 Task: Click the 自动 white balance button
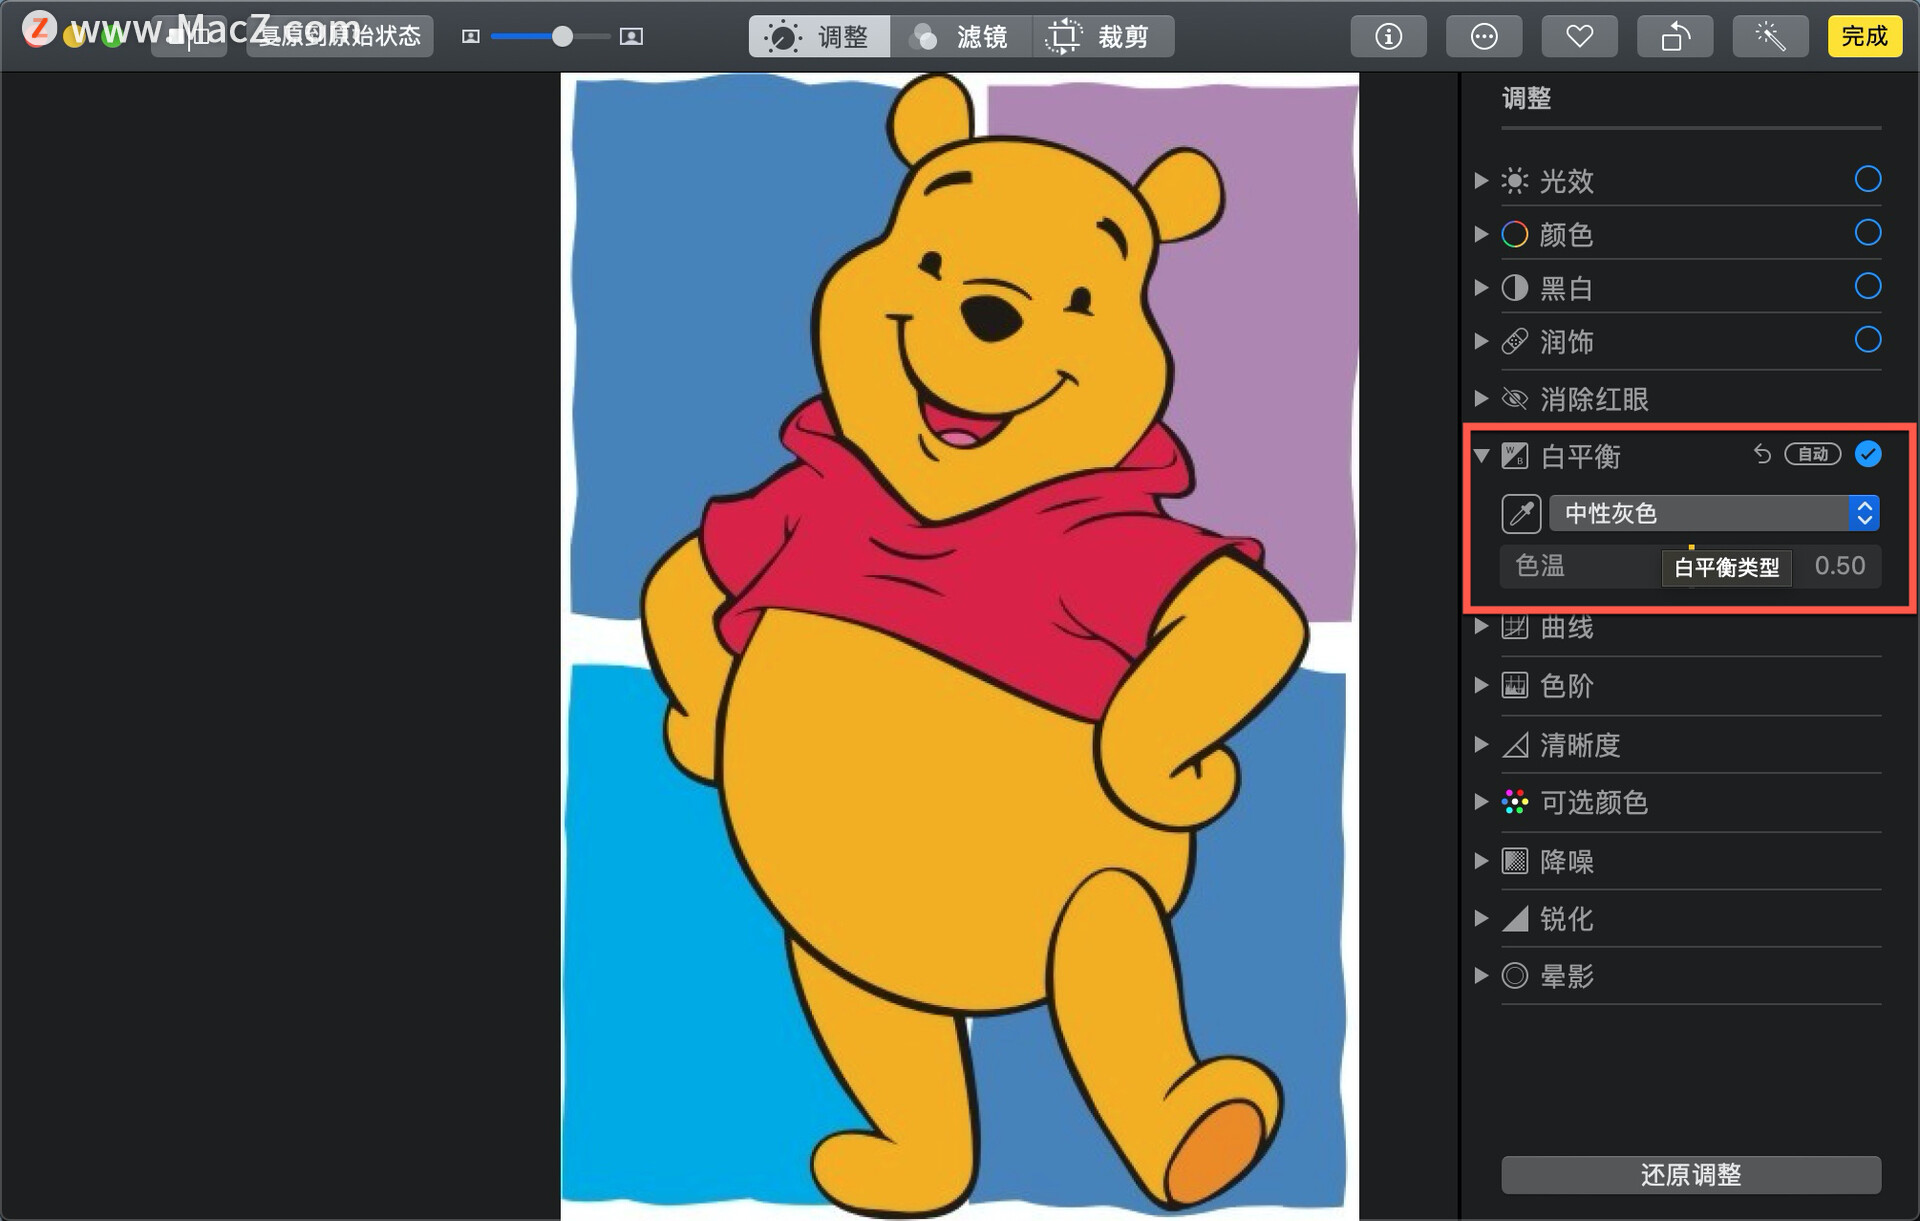1812,455
